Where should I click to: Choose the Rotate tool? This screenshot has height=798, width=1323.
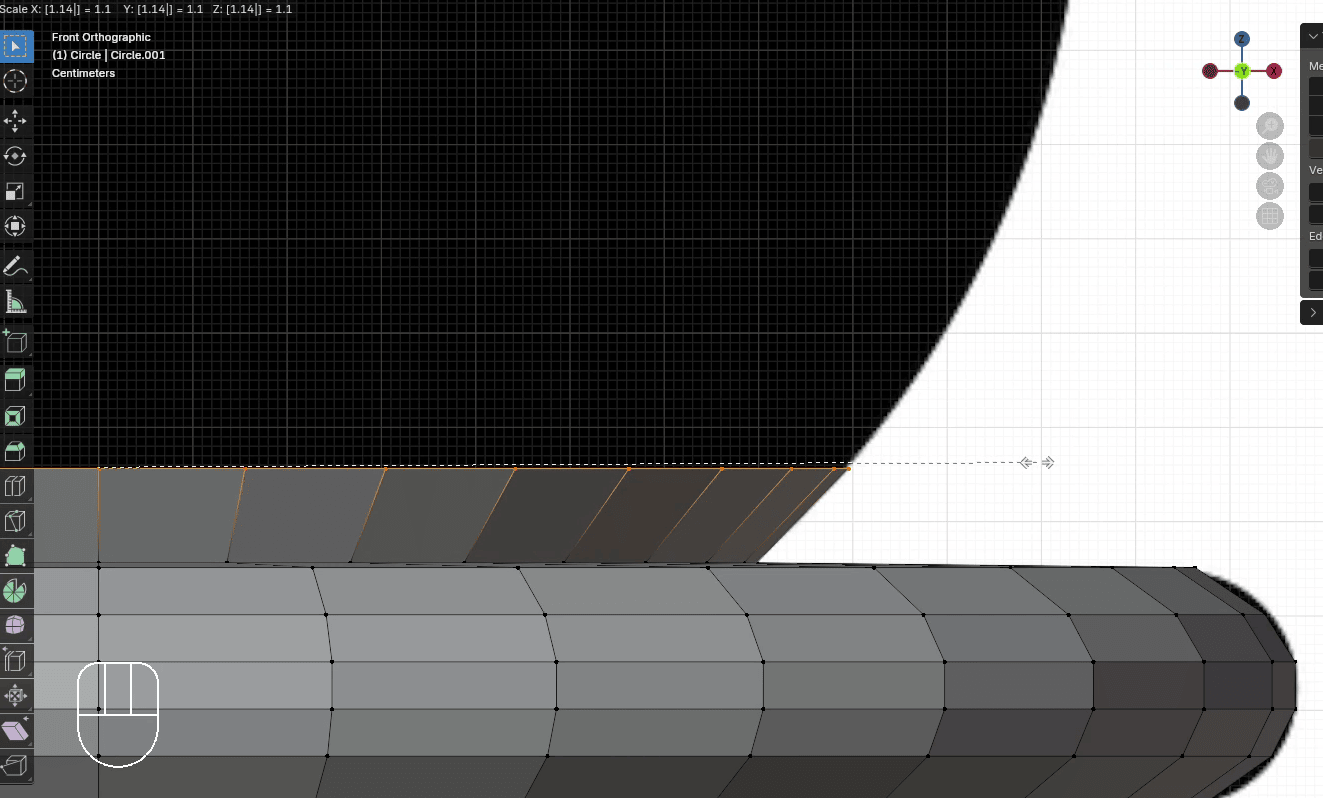(x=15, y=156)
